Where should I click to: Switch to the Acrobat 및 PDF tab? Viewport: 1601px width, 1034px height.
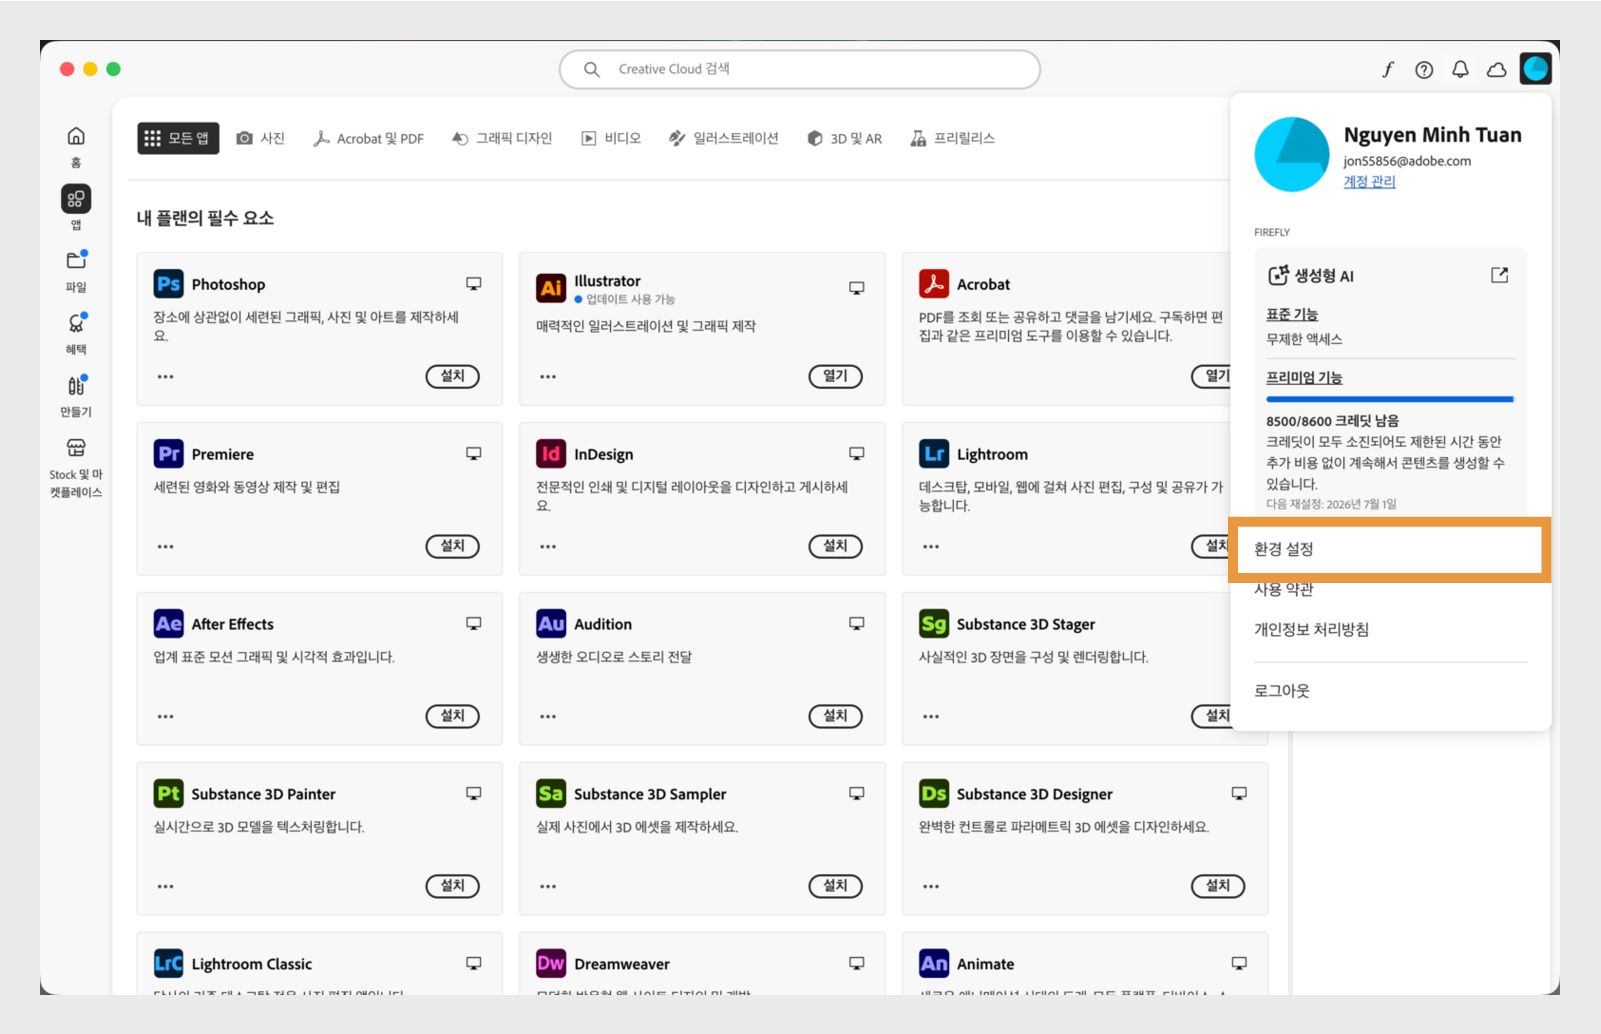pos(368,138)
